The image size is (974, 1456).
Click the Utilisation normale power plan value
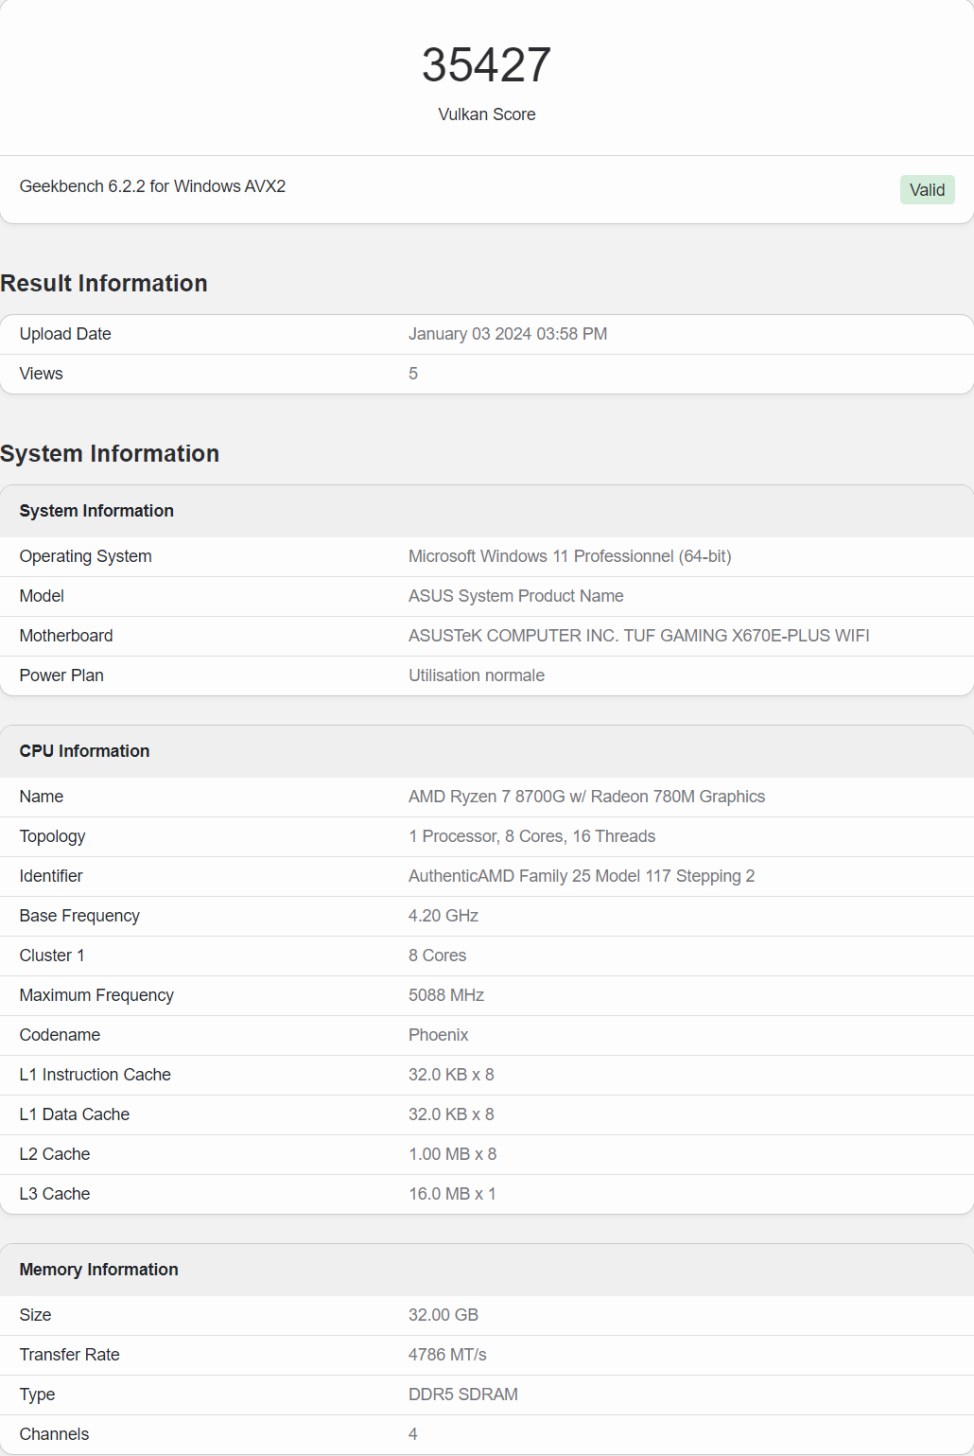click(476, 676)
